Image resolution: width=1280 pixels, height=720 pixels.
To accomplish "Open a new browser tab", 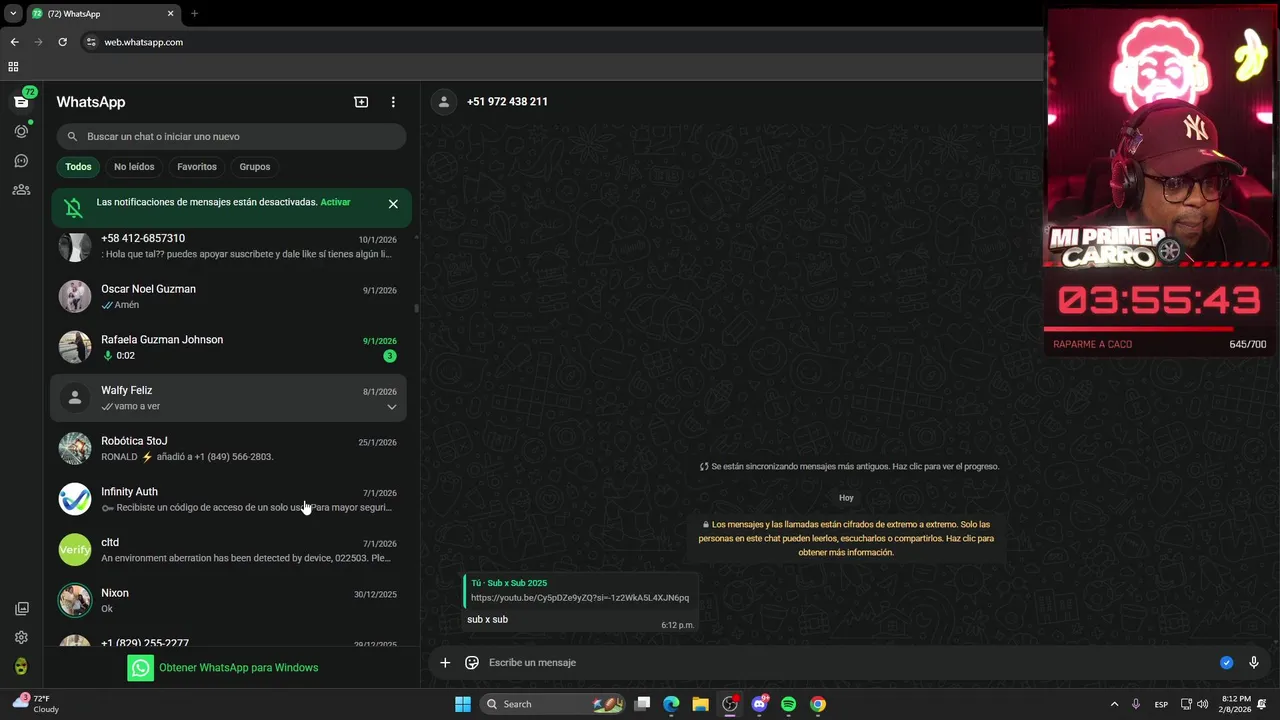I will (x=194, y=14).
